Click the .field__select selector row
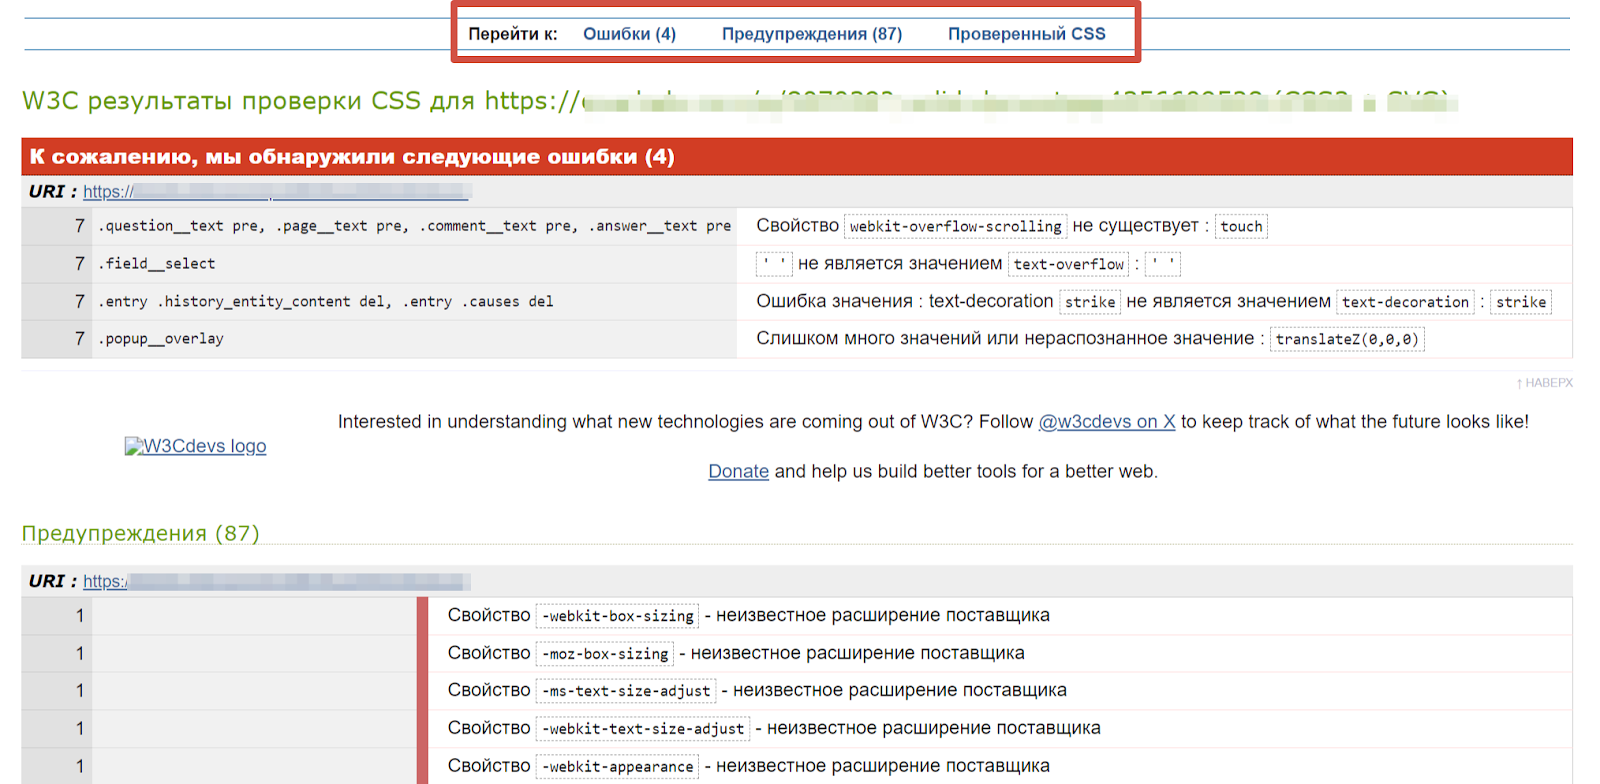Viewport: 1600px width, 784px height. point(414,264)
